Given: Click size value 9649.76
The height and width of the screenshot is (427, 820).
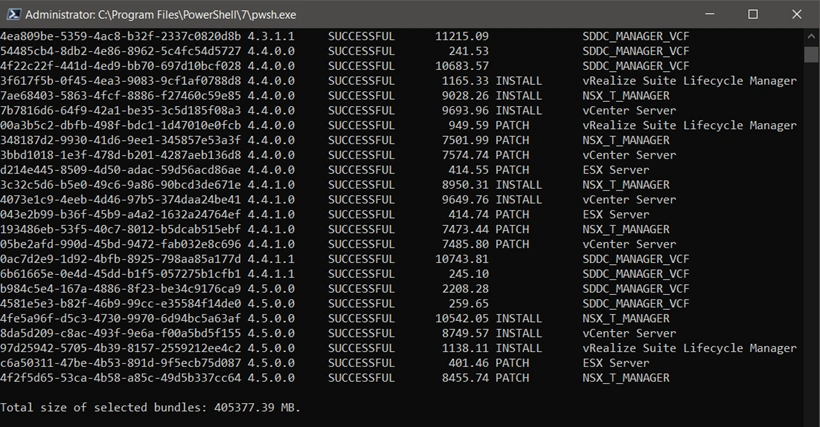Looking at the screenshot, I should click(x=465, y=200).
